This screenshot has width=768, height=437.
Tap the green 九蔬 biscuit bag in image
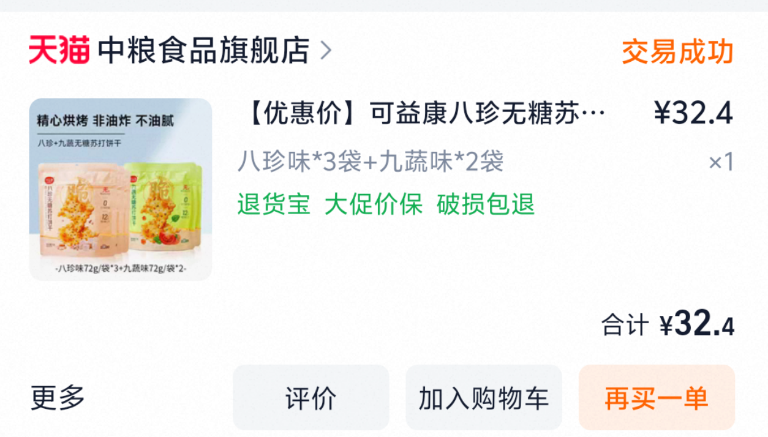[164, 205]
